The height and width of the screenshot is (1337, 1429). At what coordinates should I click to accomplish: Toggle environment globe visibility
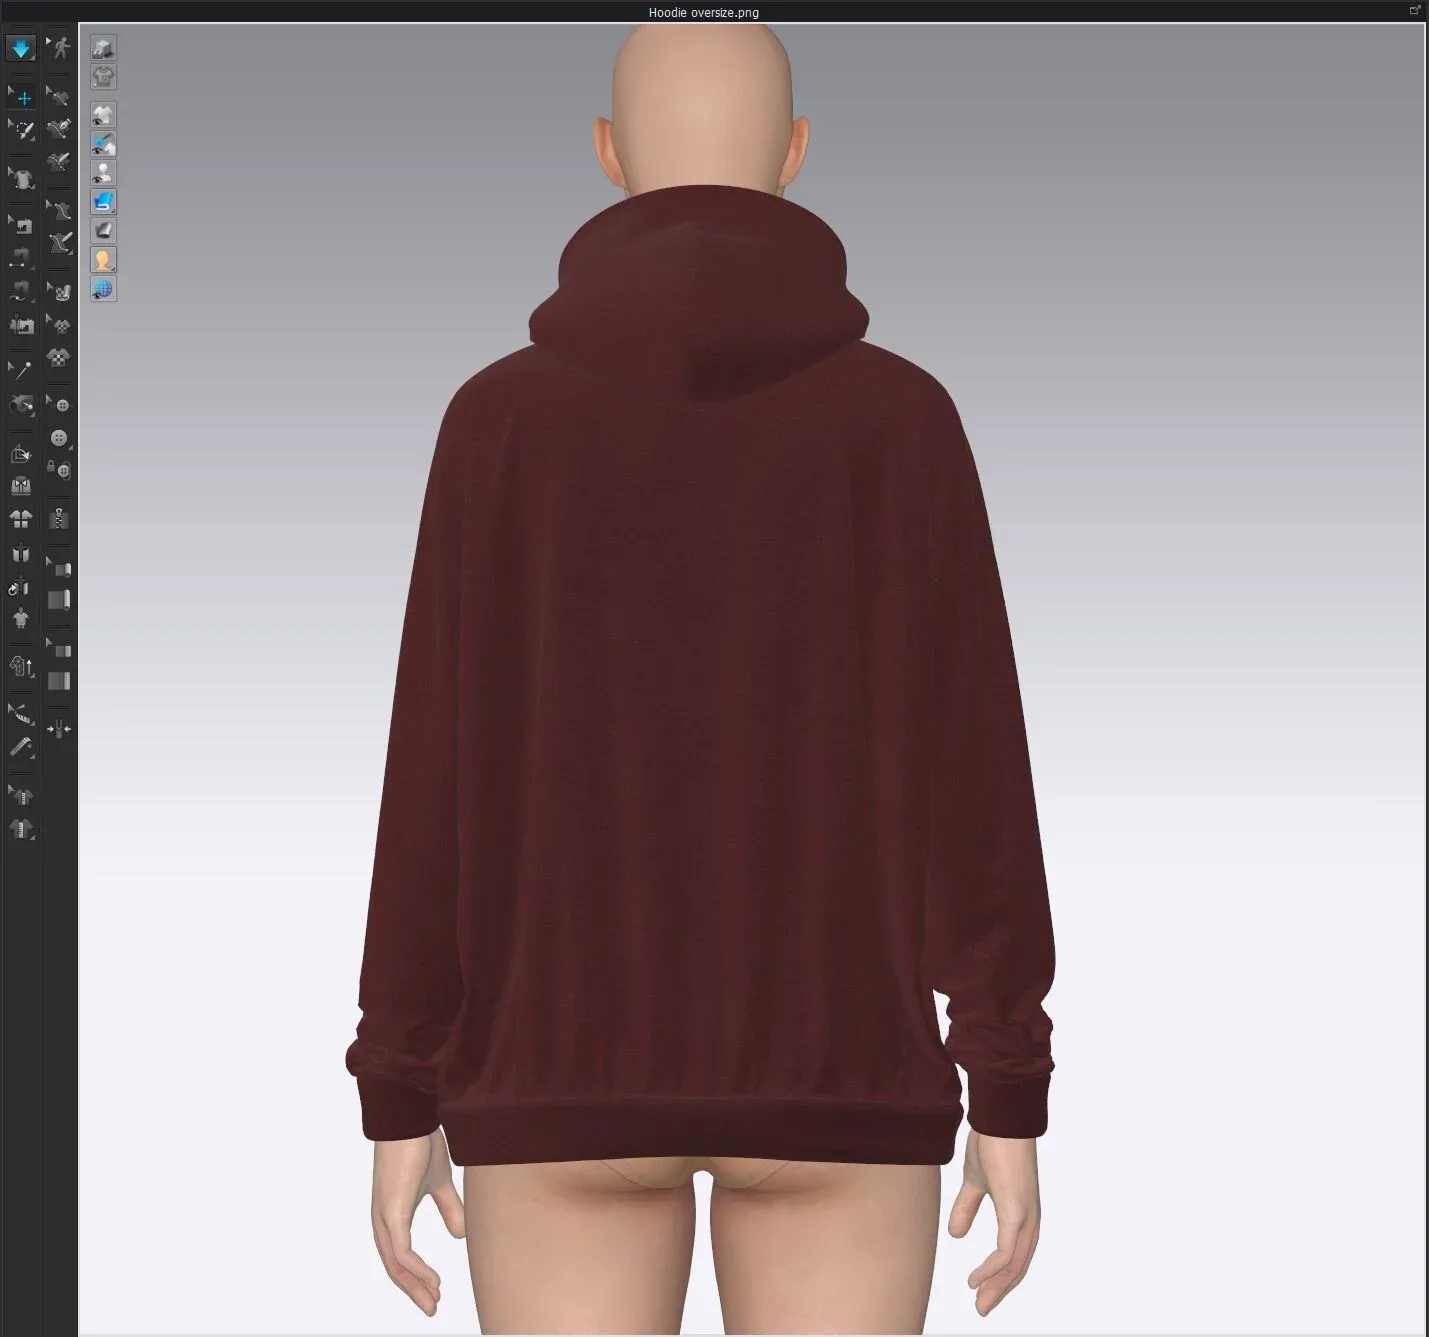click(x=103, y=290)
